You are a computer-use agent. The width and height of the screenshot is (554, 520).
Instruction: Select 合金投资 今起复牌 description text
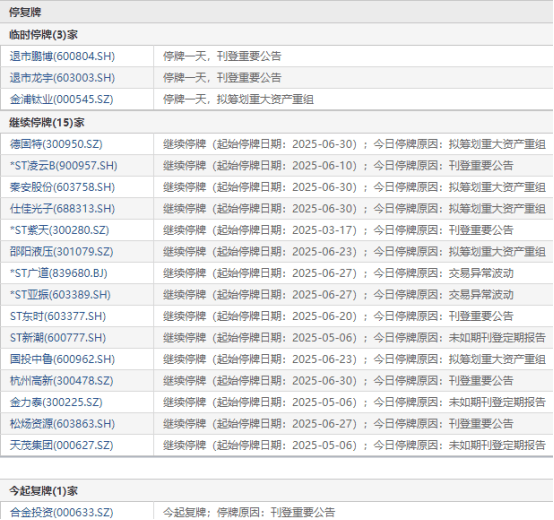[249, 513]
